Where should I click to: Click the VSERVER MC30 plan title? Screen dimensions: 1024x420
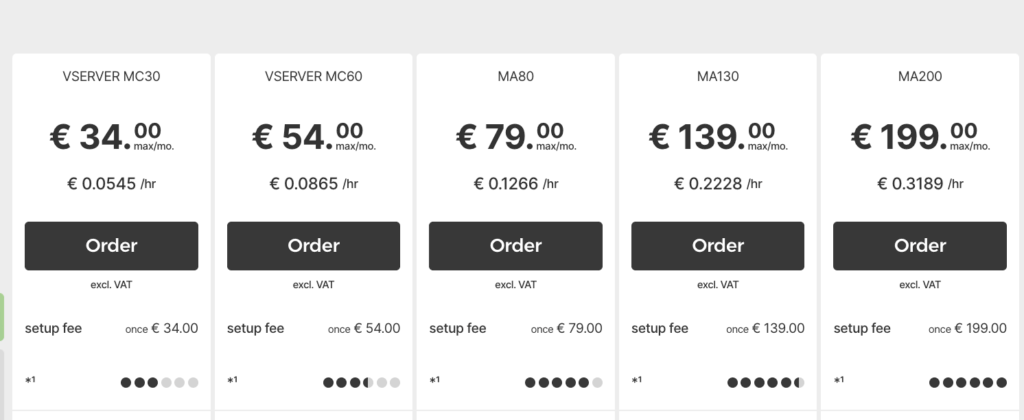(x=111, y=76)
